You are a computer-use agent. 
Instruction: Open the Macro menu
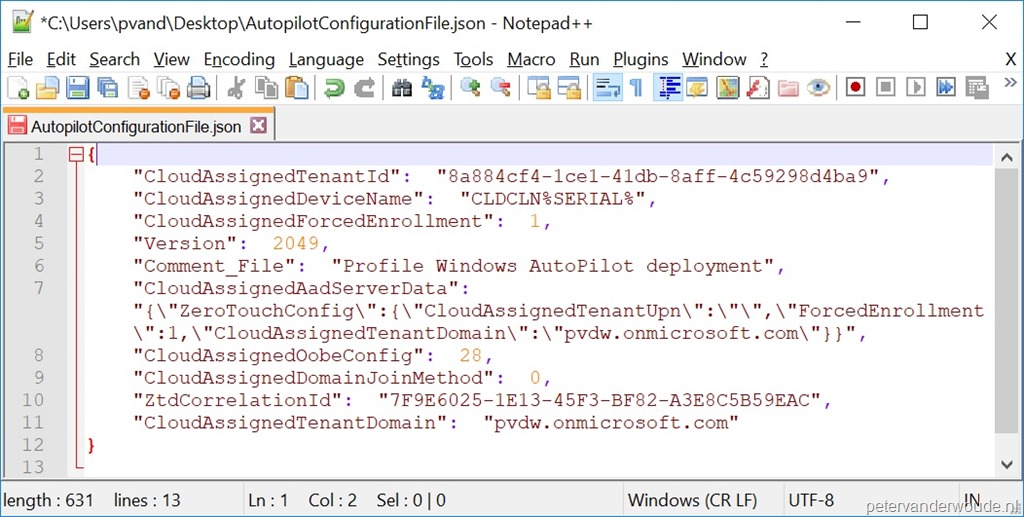click(531, 59)
